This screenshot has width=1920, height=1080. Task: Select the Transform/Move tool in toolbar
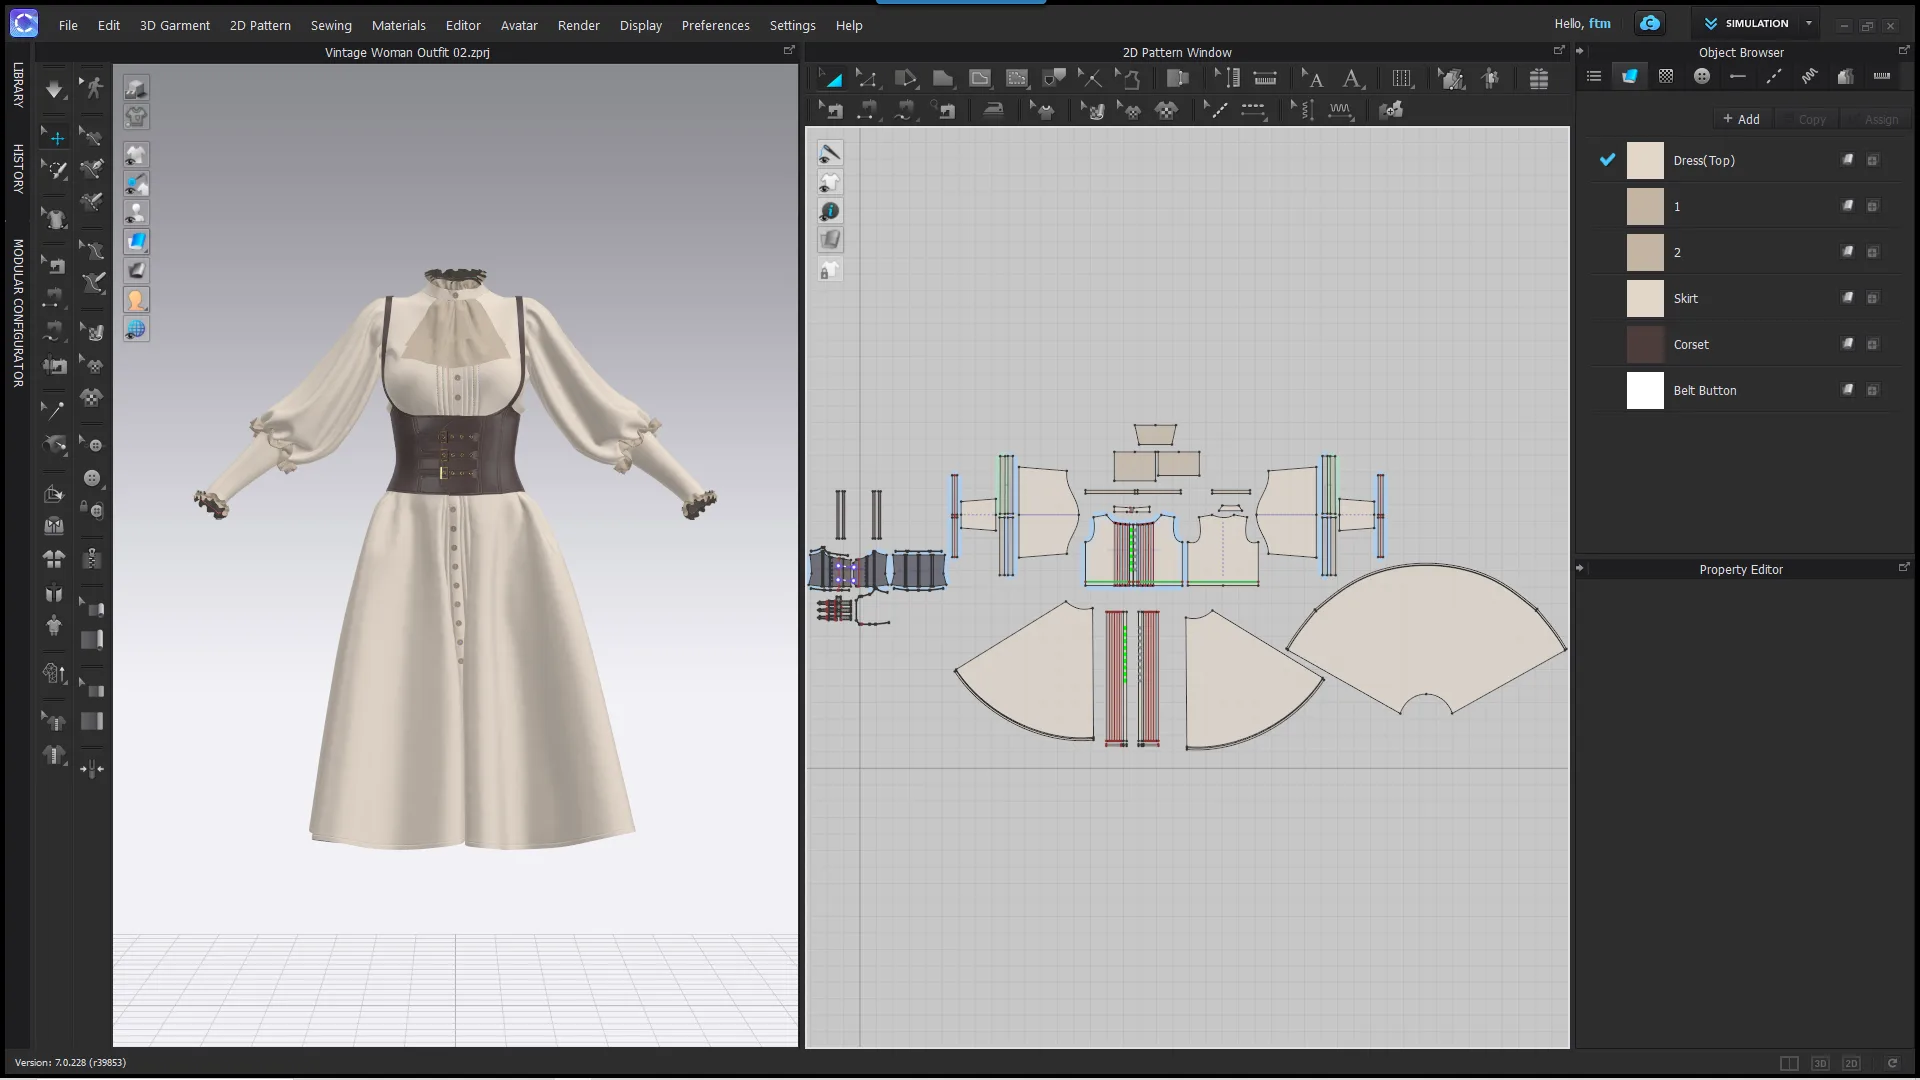pyautogui.click(x=53, y=136)
